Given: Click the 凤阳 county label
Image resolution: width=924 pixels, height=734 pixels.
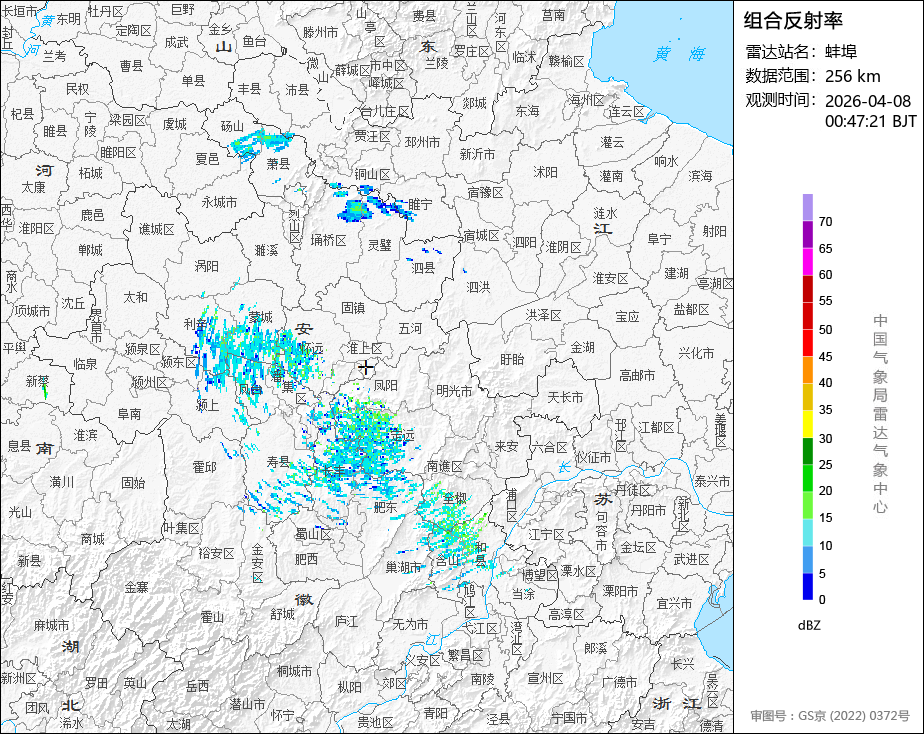Looking at the screenshot, I should tap(385, 385).
